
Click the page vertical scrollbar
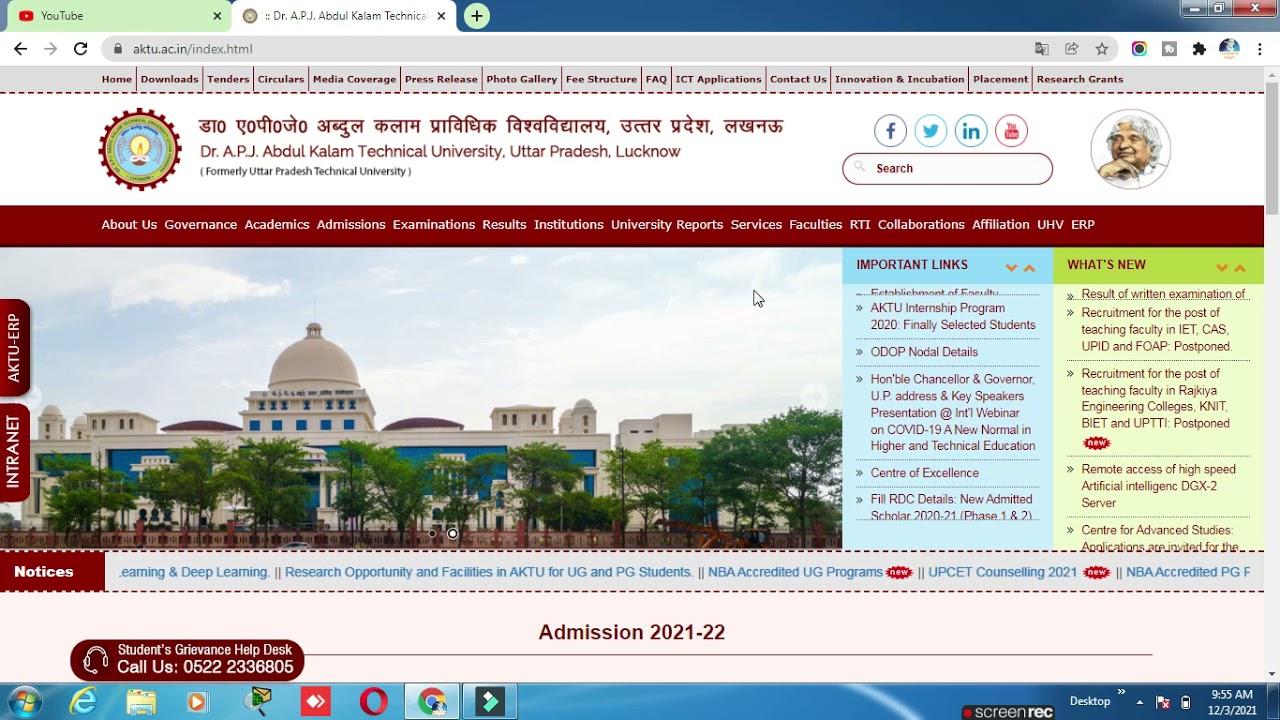click(x=1272, y=148)
